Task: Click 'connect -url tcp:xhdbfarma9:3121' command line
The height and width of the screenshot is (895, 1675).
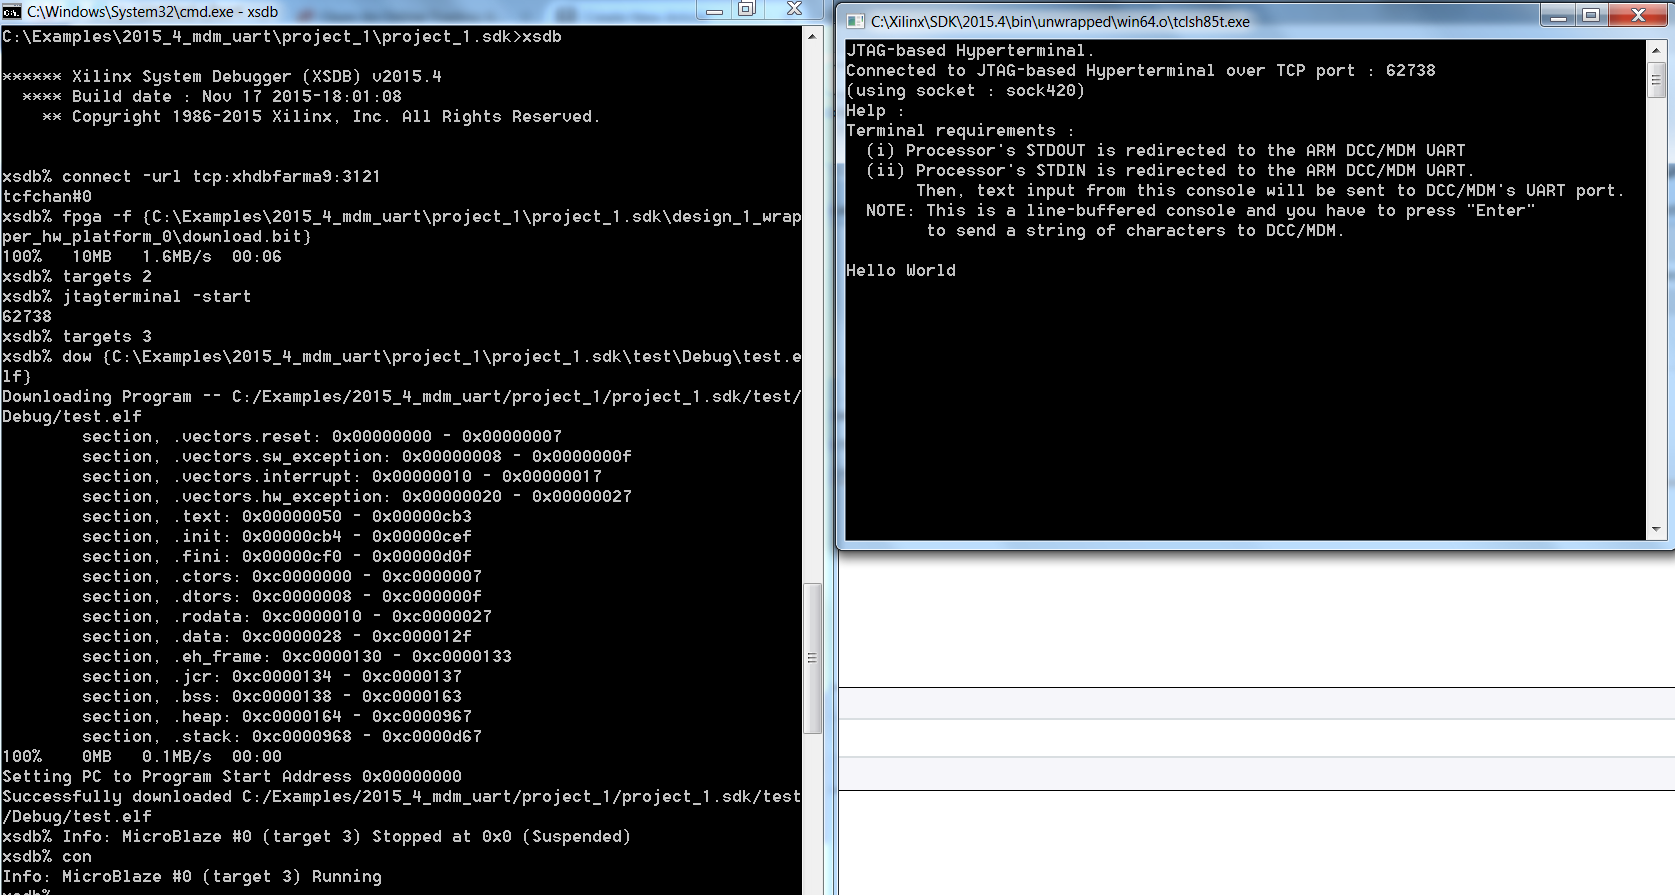Action: point(191,176)
